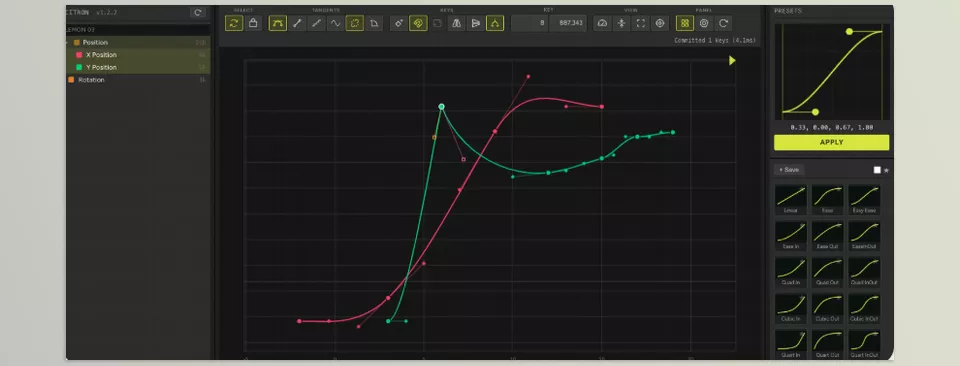The image size is (960, 366).
Task: Choose the Linear preset thumbnail
Action: (x=790, y=200)
